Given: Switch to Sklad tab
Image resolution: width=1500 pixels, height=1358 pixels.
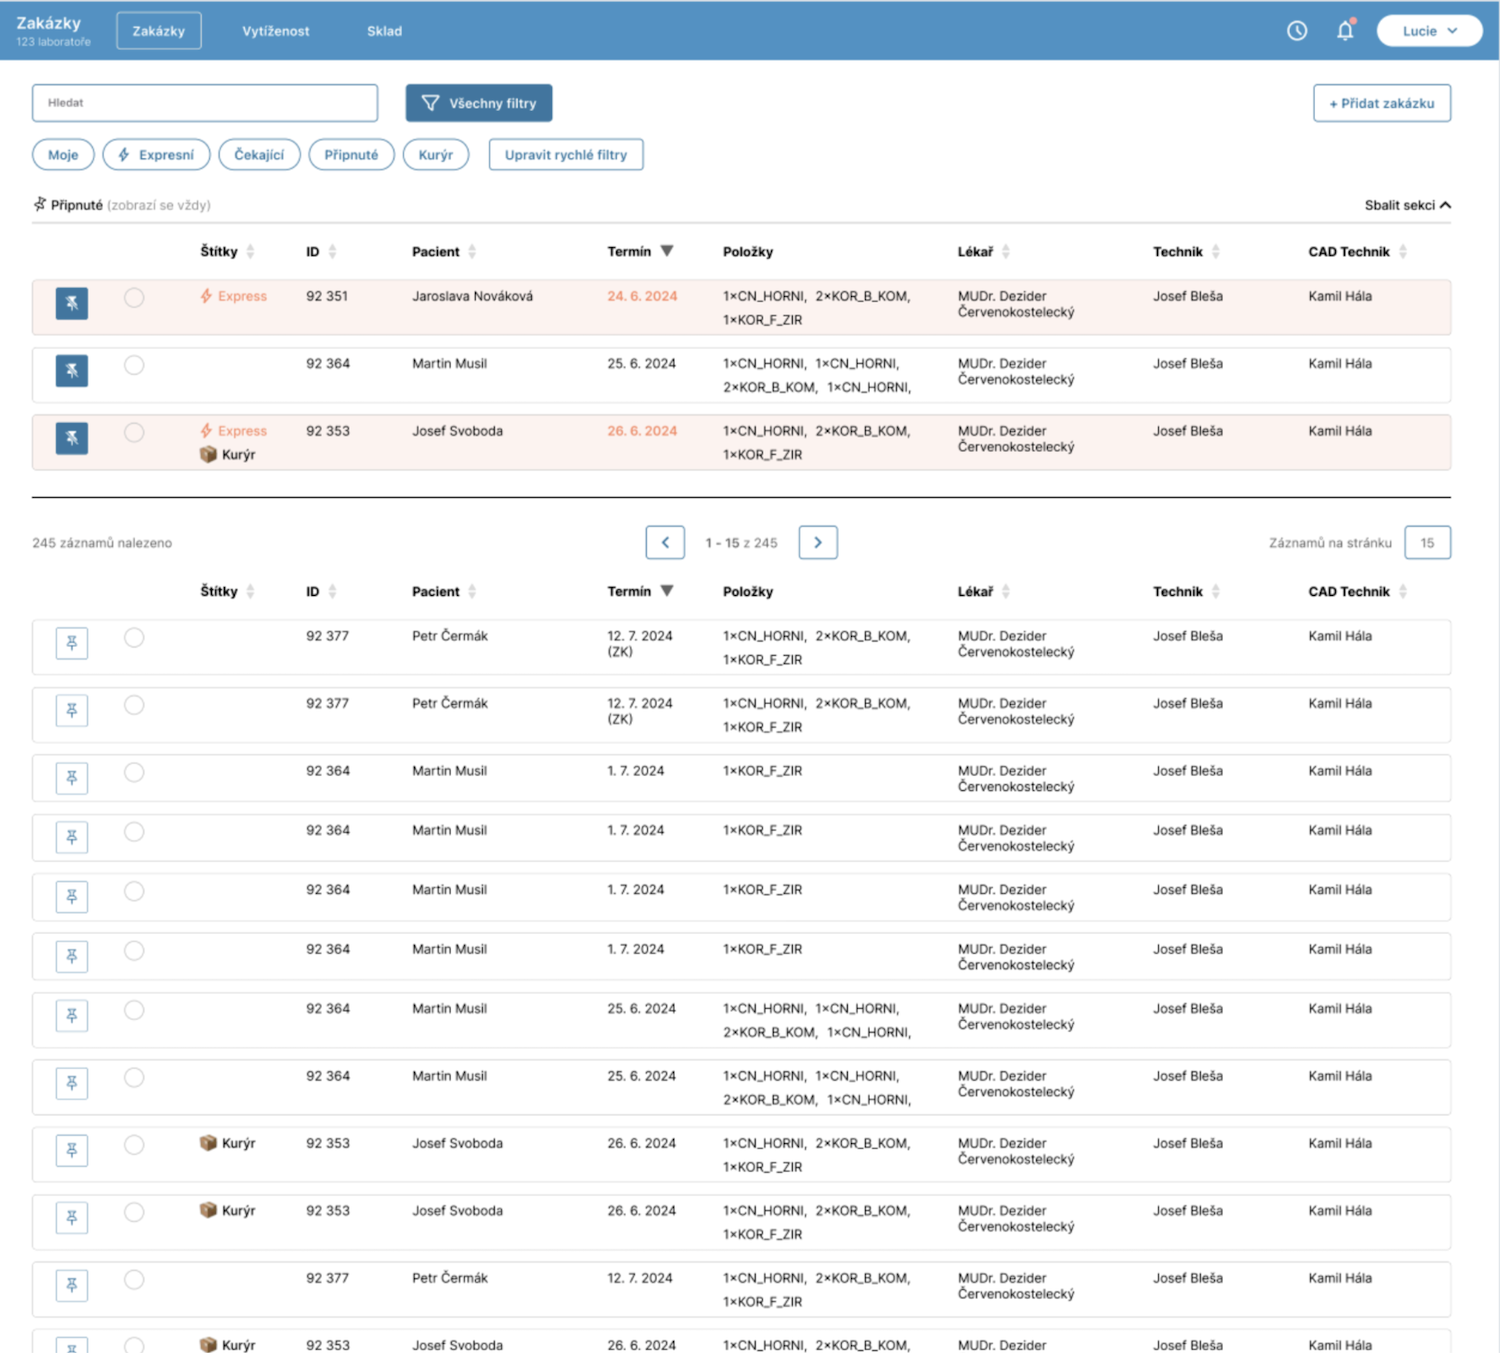Looking at the screenshot, I should tap(384, 31).
